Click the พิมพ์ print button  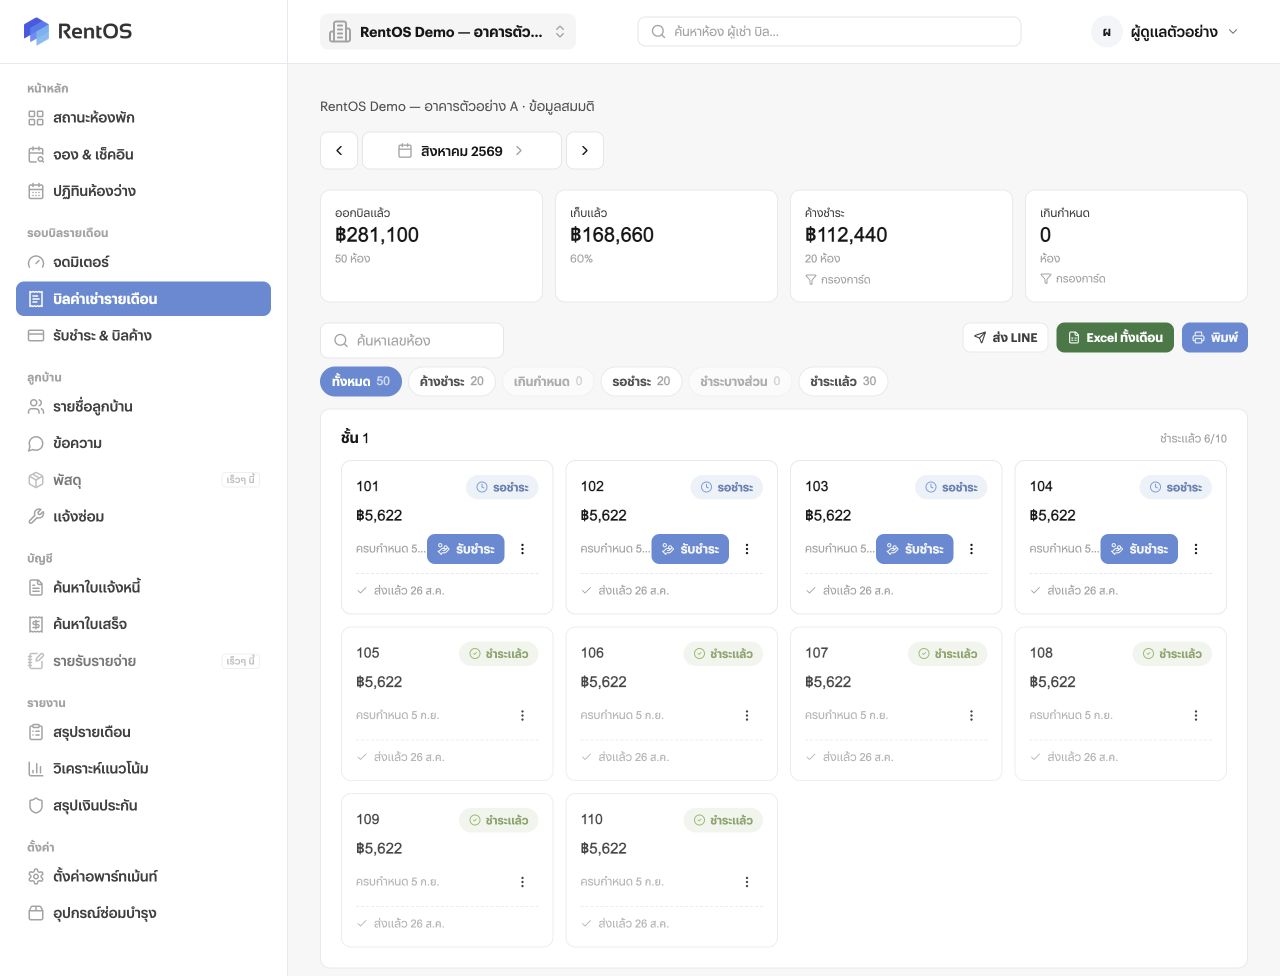(x=1215, y=338)
